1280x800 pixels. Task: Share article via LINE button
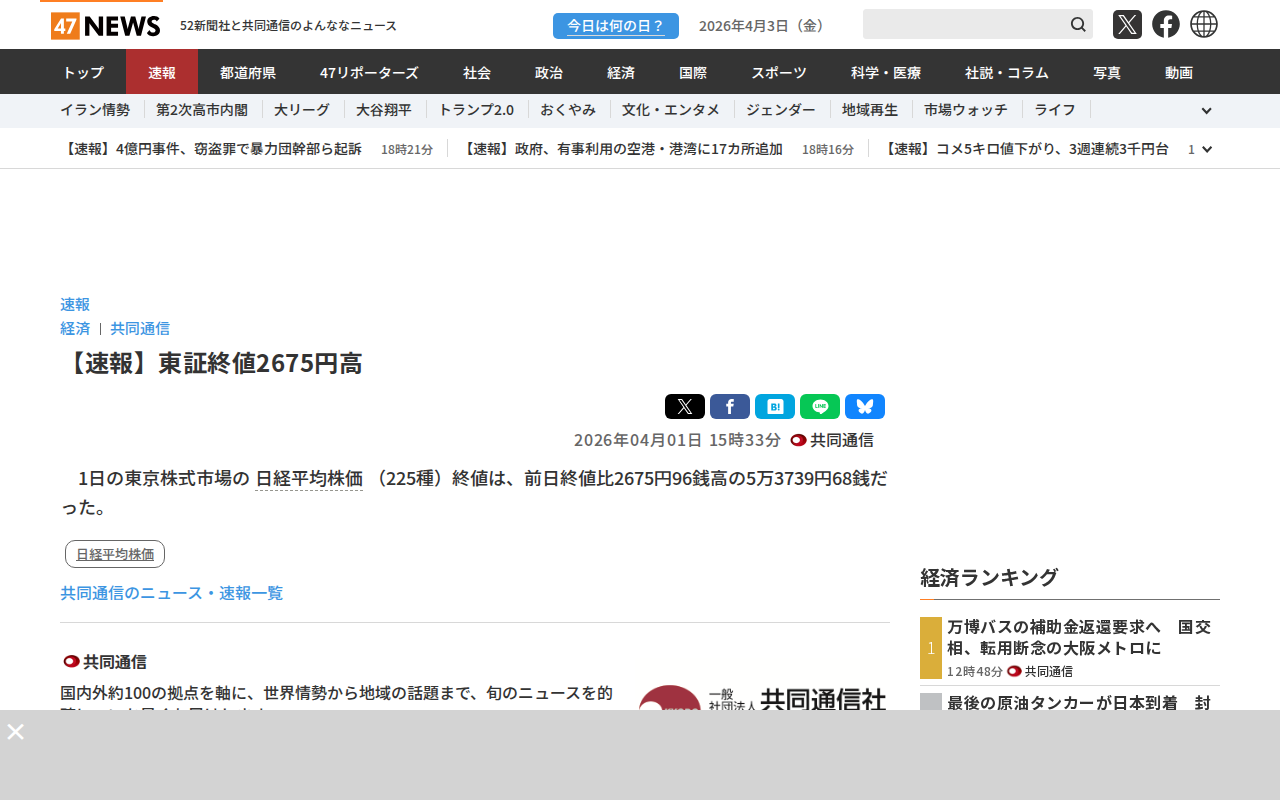coord(819,407)
